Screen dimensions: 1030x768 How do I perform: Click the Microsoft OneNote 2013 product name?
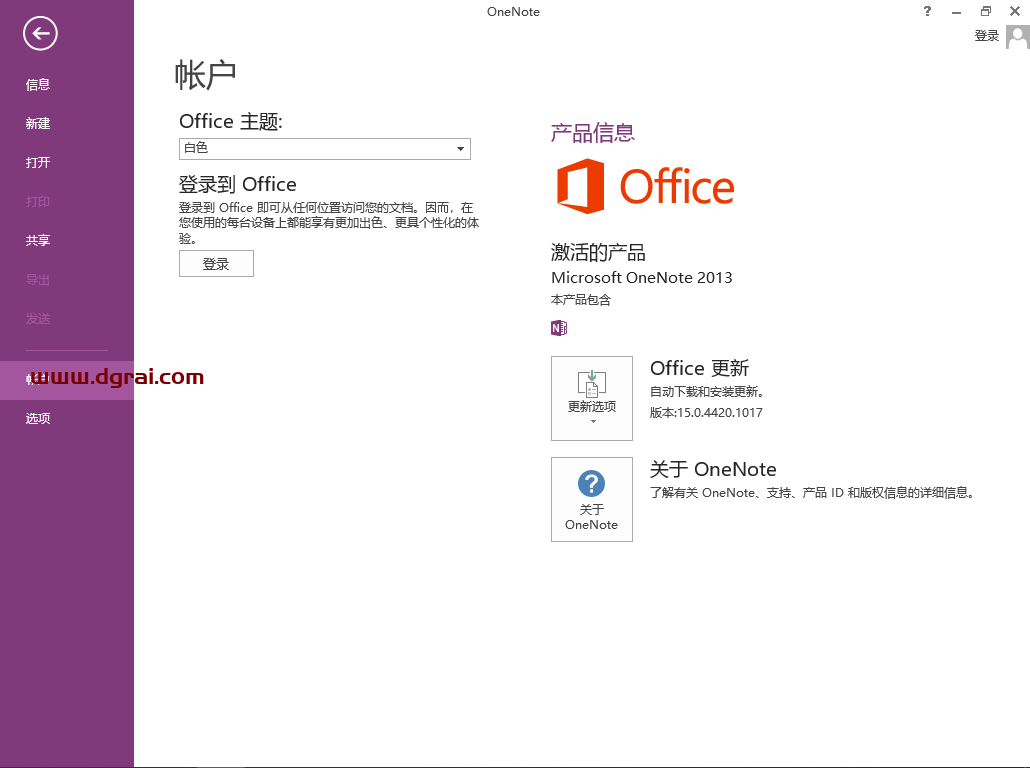642,277
